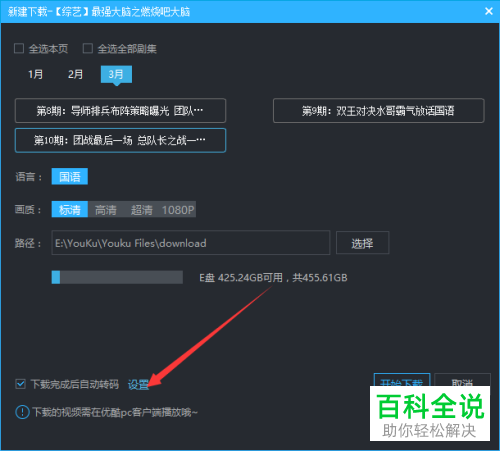Click the 开始下载 button
Viewport: 500px width, 451px height.
(x=402, y=380)
